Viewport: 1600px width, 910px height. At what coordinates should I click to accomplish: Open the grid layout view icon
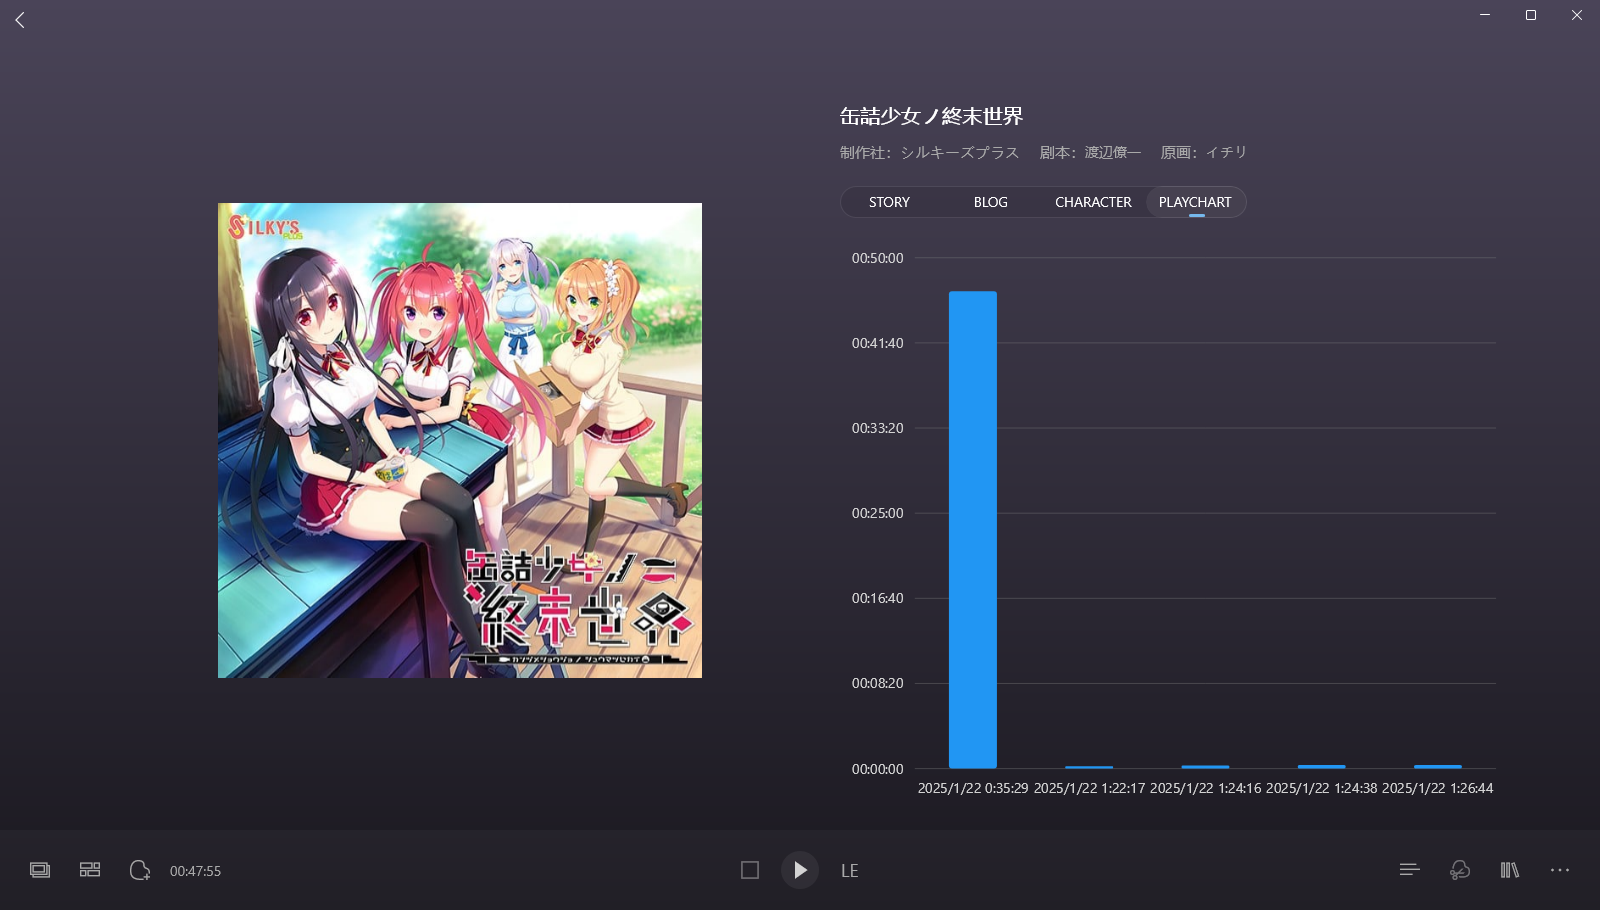(90, 870)
